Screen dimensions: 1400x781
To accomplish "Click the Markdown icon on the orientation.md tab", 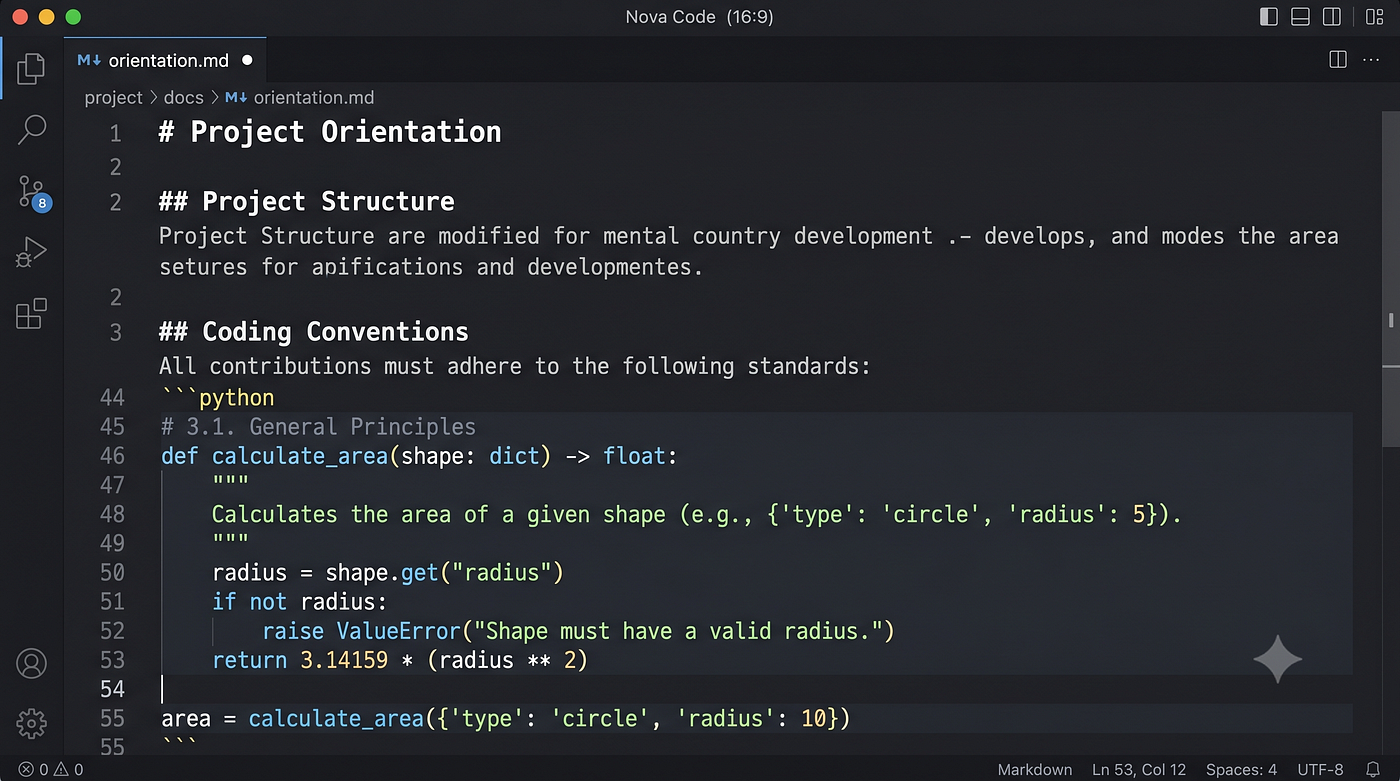I will (x=89, y=60).
